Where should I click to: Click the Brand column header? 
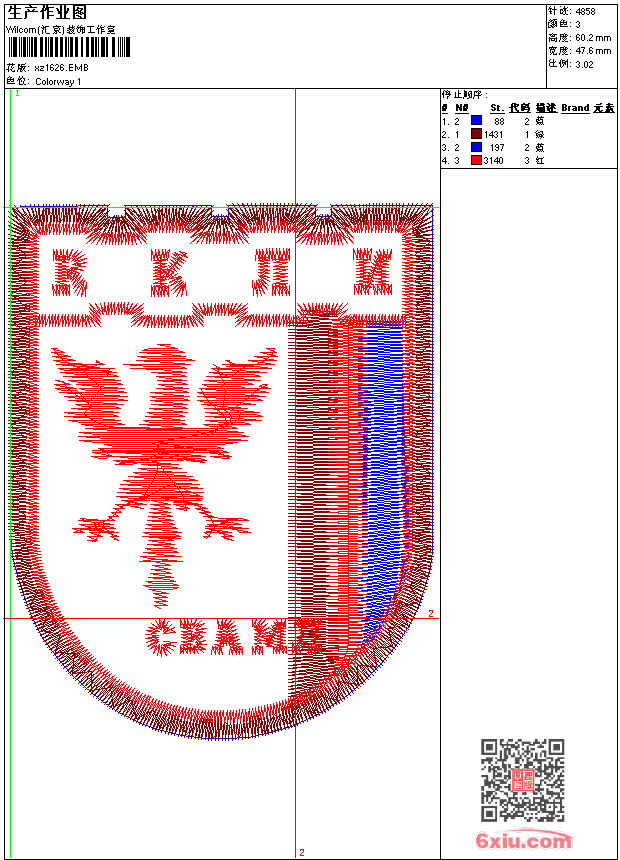click(575, 108)
